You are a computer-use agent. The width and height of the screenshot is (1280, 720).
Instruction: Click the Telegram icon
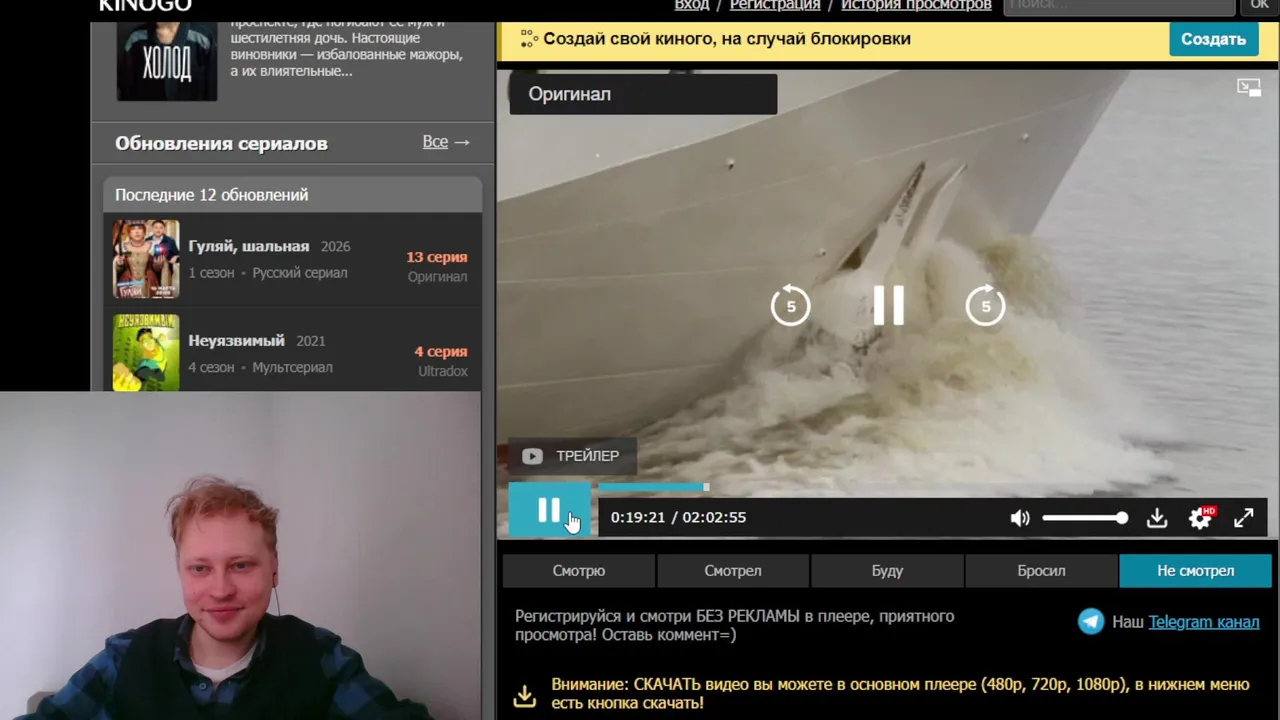(1091, 622)
